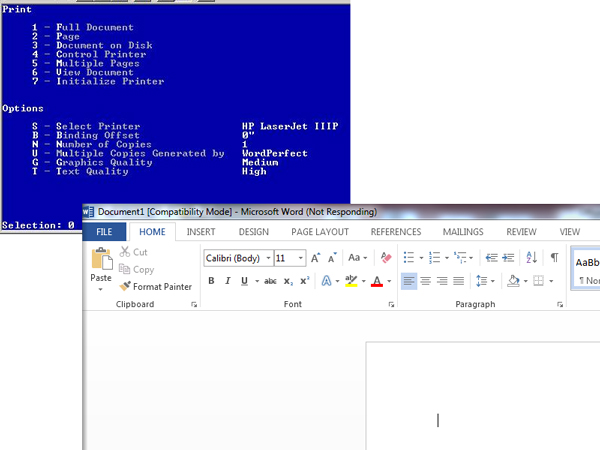Expand the Change Case Aa dropdown

(x=358, y=258)
